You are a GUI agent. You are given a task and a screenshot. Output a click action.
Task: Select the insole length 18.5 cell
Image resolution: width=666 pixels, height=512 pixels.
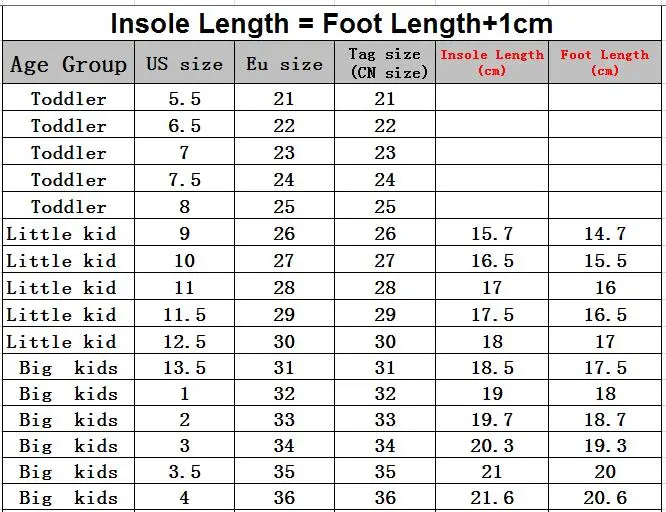click(x=492, y=367)
